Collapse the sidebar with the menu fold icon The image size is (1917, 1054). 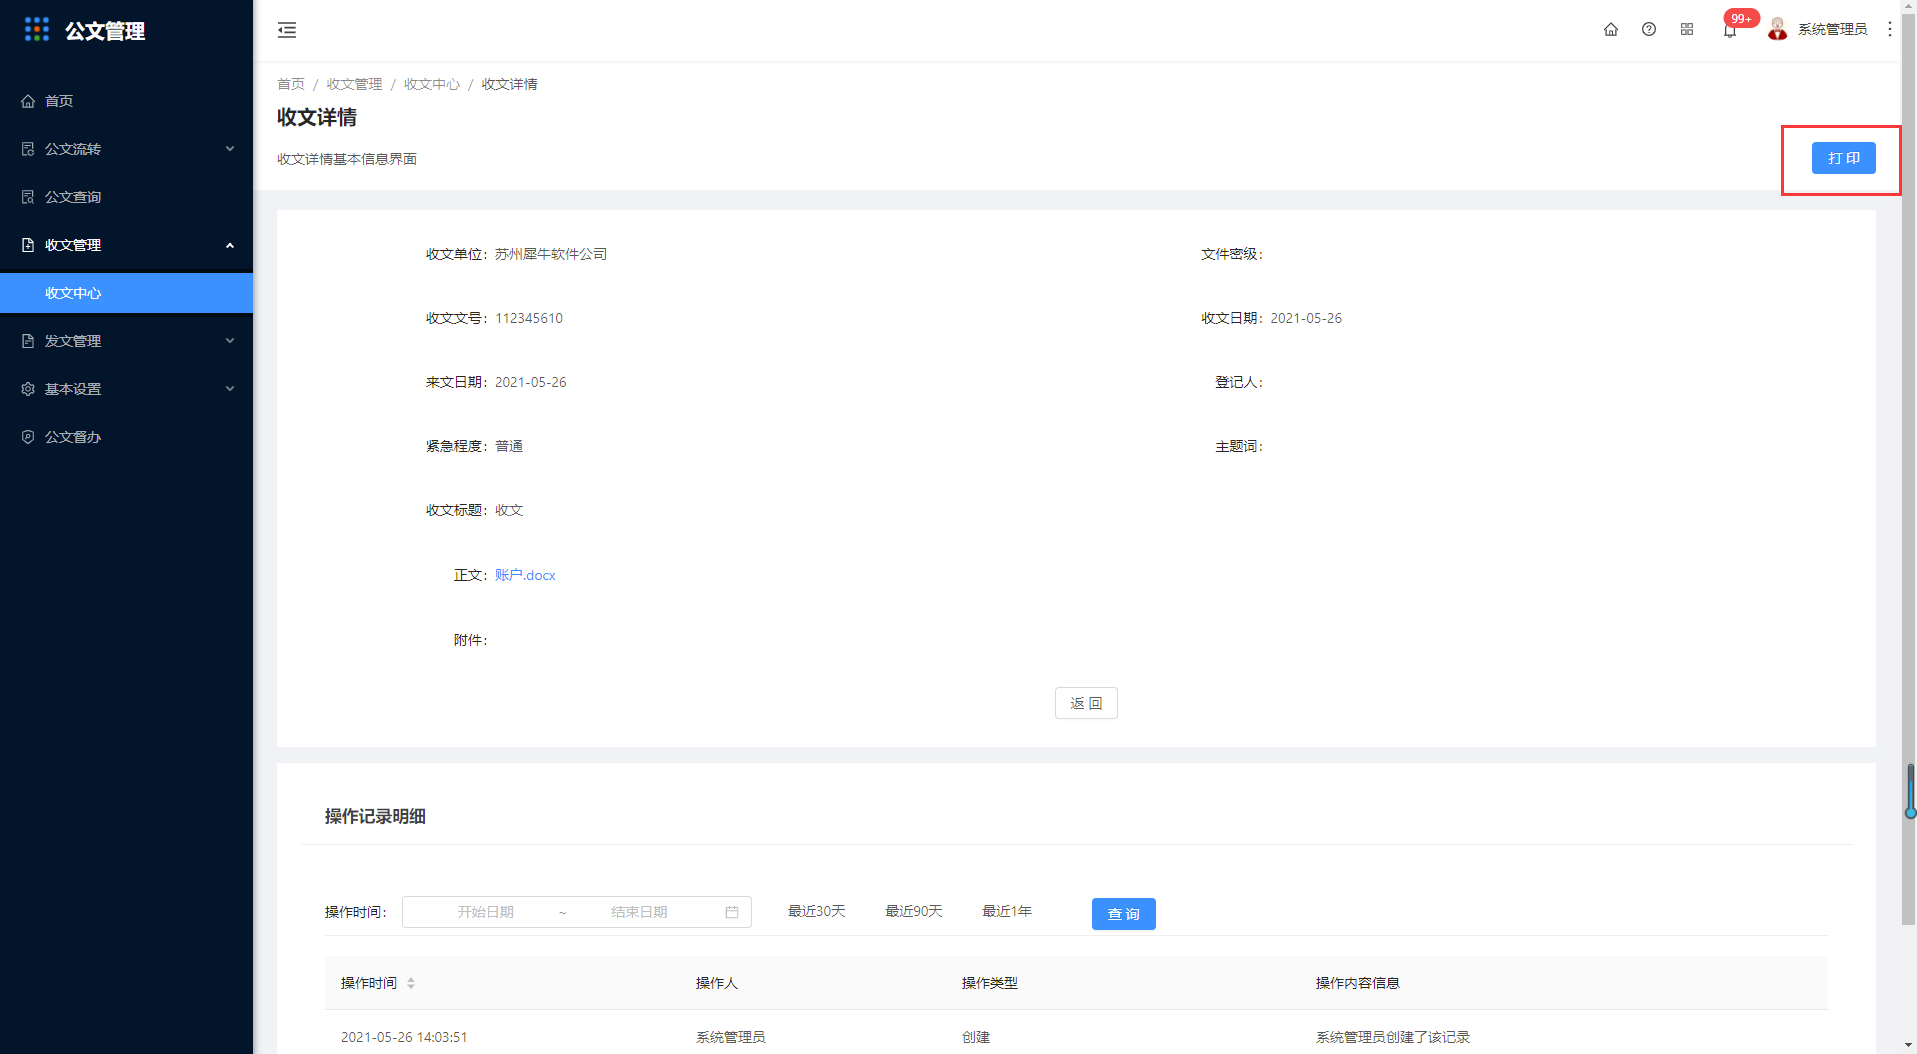(287, 30)
